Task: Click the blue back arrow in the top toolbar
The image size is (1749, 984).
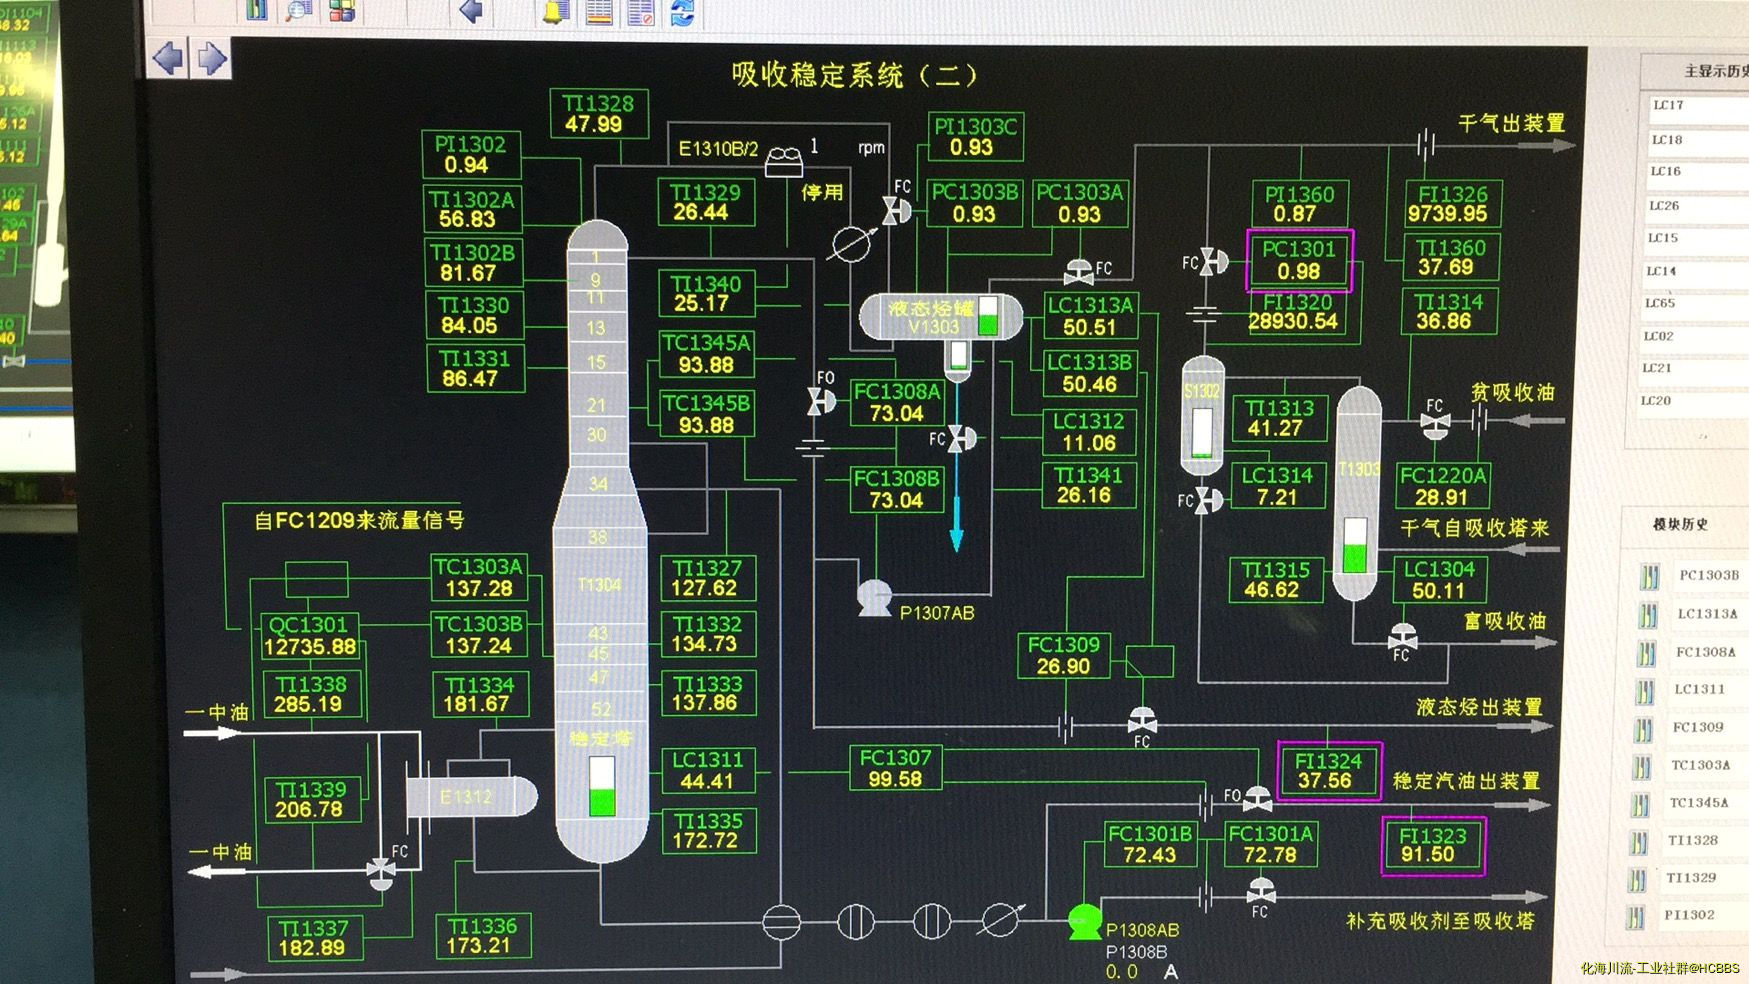Action: 472,11
